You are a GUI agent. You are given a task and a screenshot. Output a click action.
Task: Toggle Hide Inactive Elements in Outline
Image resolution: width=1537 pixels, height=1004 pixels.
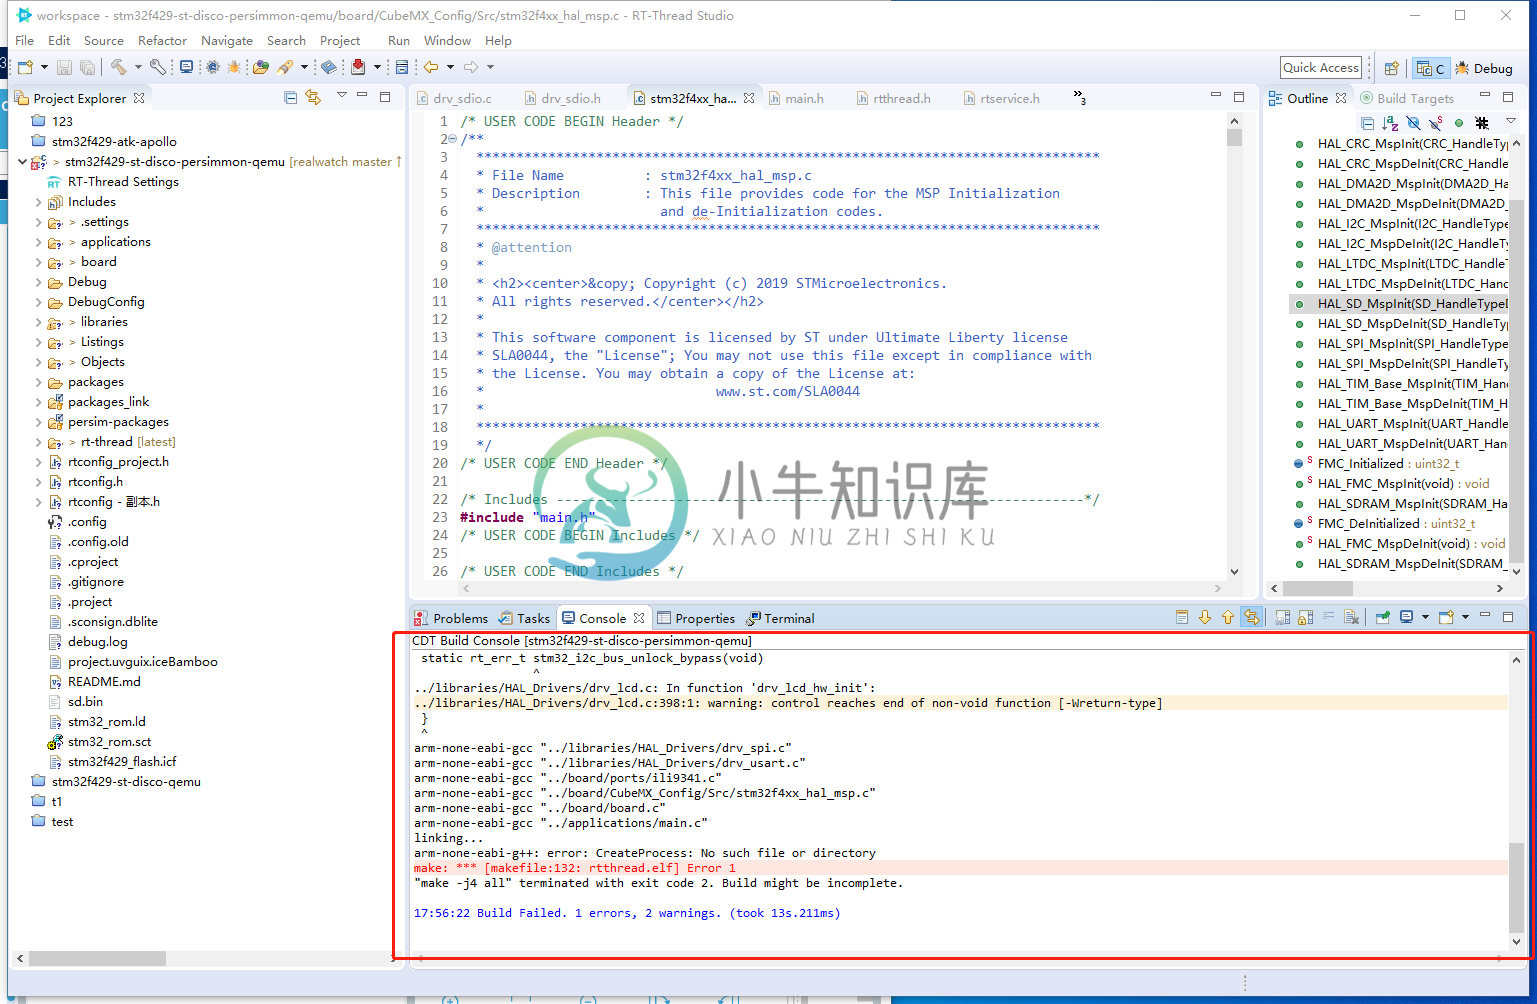tap(1482, 123)
